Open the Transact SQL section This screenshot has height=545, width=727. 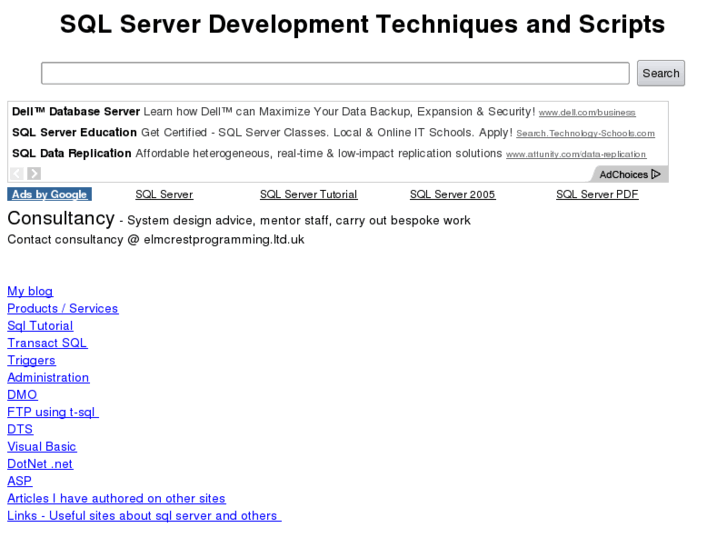tap(47, 343)
